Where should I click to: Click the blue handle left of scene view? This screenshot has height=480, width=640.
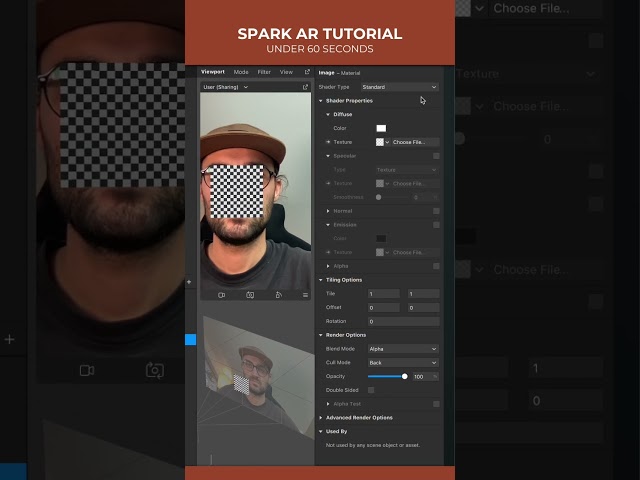(x=191, y=339)
